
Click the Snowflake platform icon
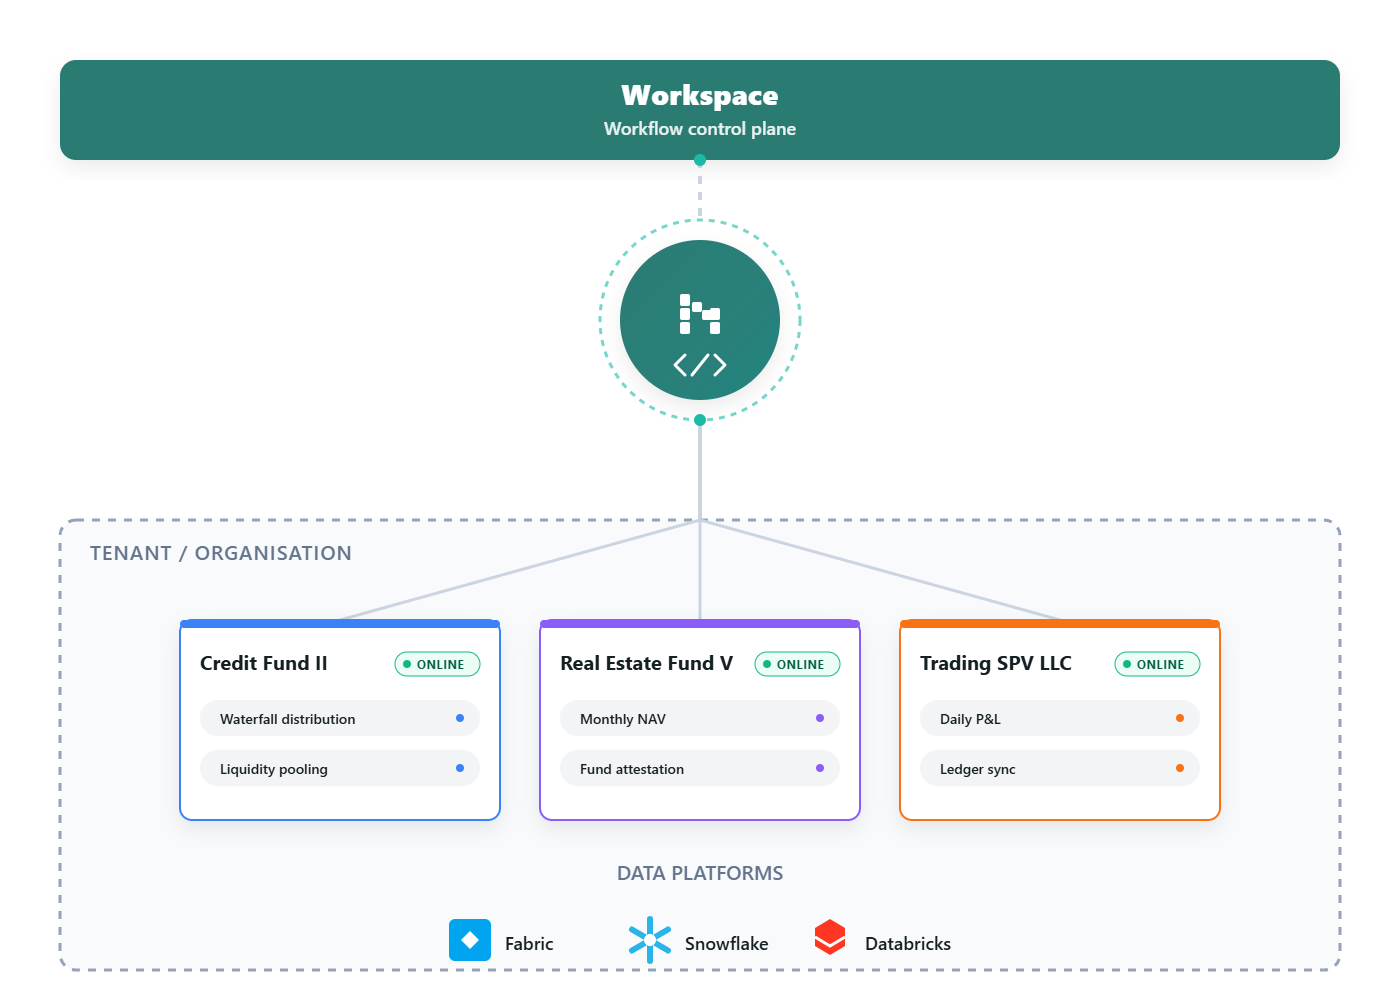coord(650,940)
